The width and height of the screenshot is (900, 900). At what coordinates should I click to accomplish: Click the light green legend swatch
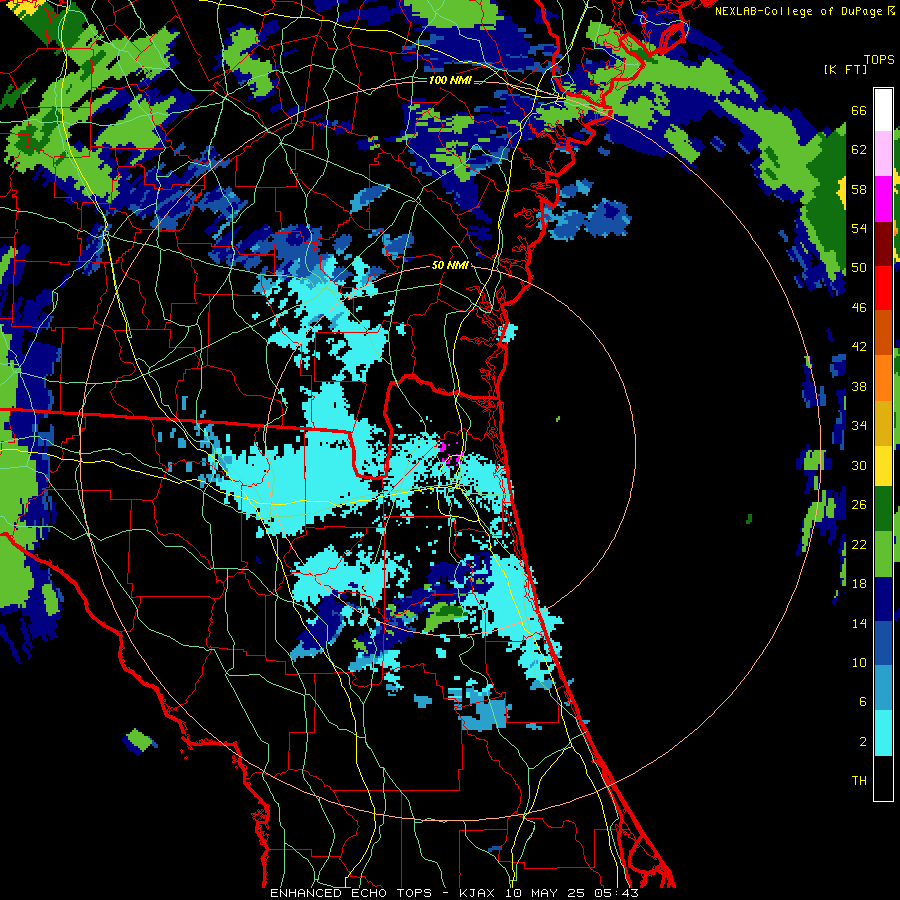(883, 554)
